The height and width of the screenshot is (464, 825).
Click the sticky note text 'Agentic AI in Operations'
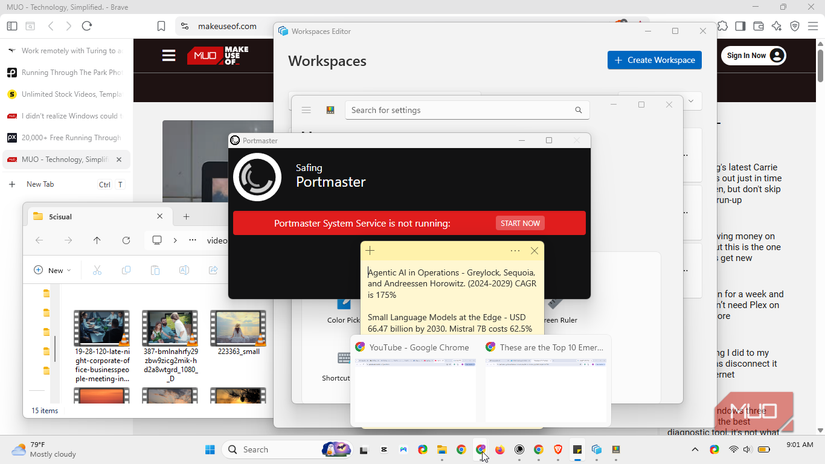pos(414,273)
